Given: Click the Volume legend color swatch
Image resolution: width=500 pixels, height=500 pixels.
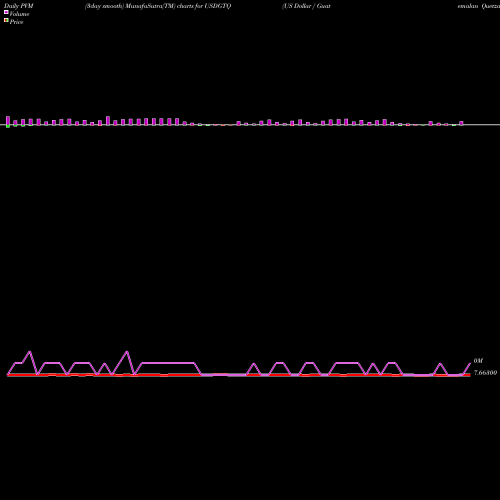Looking at the screenshot, I should pyautogui.click(x=6, y=12).
